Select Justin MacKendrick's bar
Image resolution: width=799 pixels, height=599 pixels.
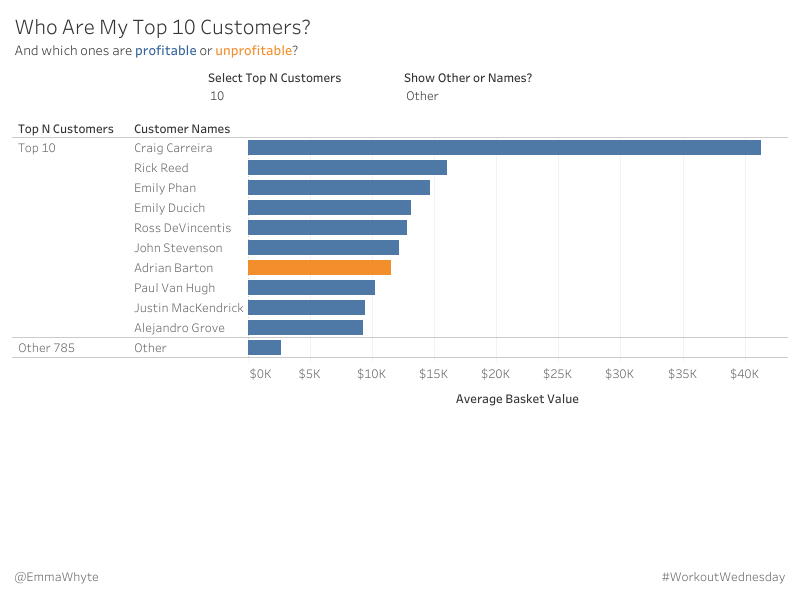306,308
